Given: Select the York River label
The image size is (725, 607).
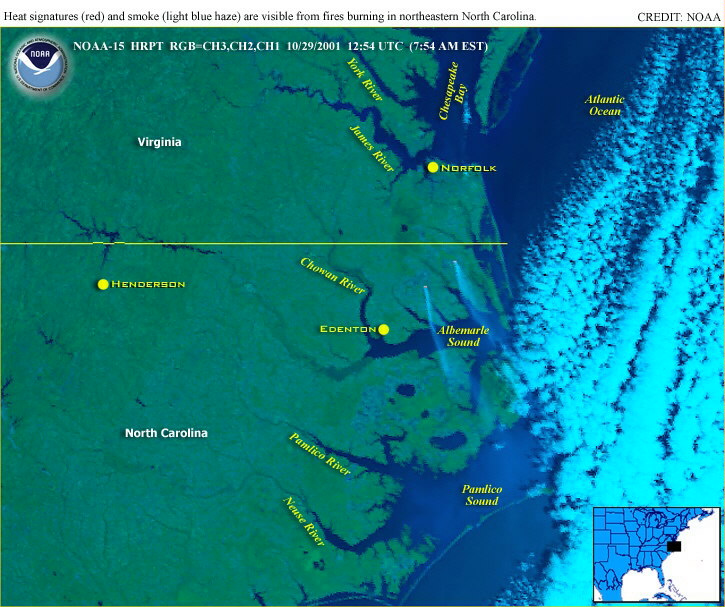Looking at the screenshot, I should click(x=364, y=81).
